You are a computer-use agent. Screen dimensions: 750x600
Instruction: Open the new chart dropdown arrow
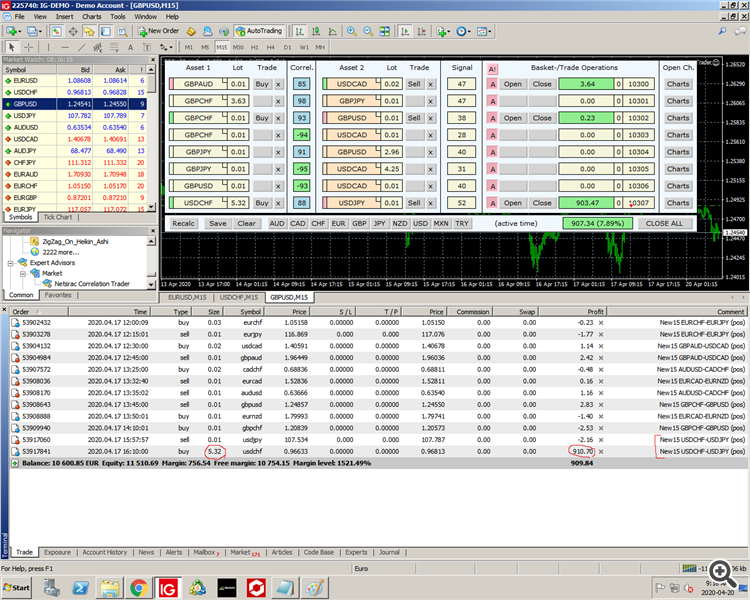pos(19,31)
